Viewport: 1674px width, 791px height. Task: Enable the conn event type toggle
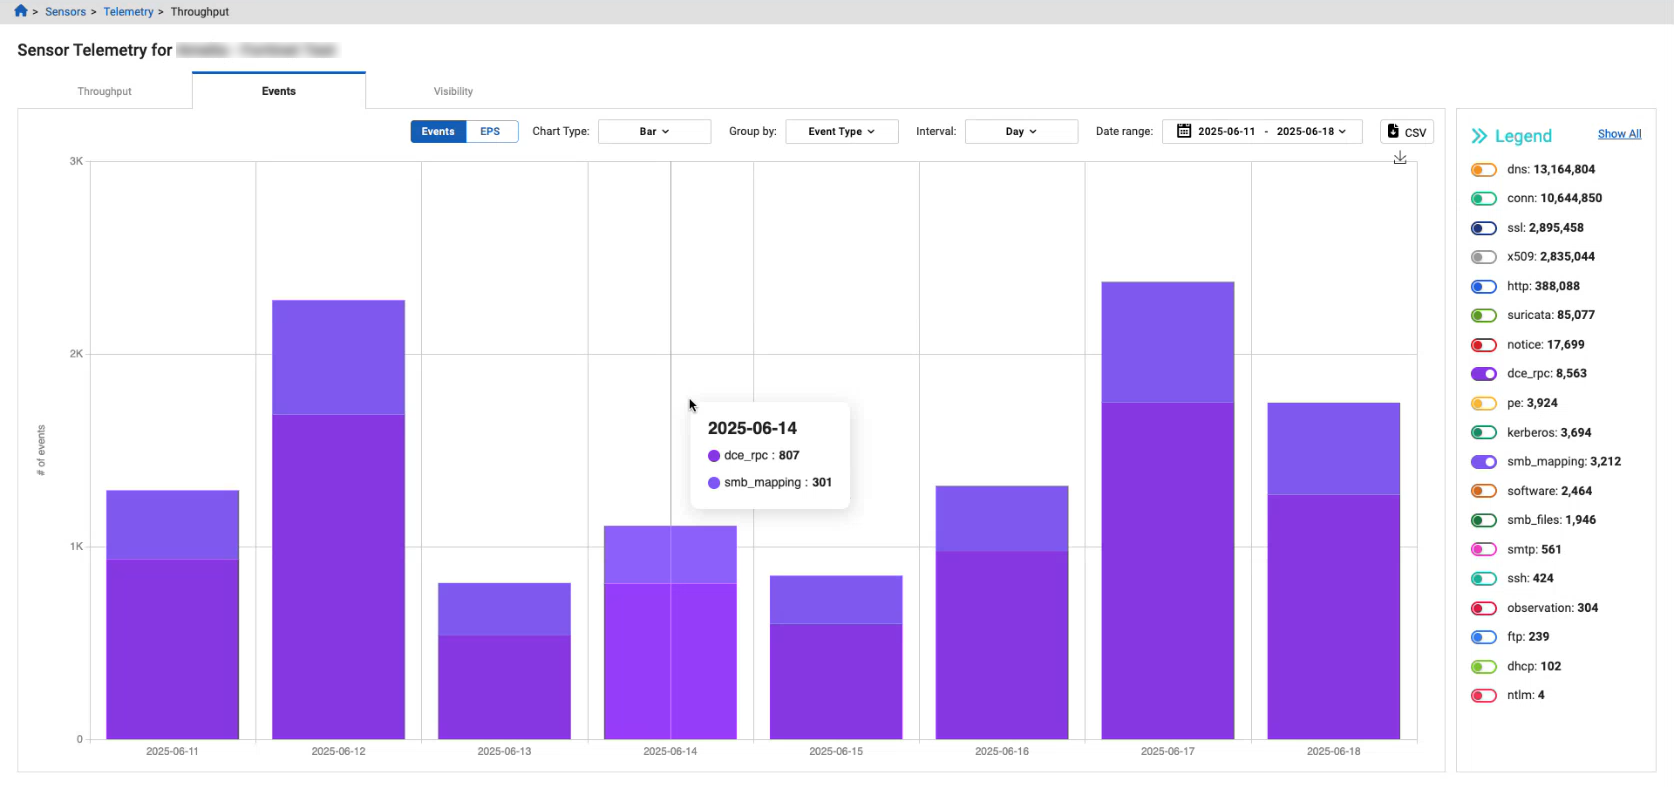coord(1483,199)
